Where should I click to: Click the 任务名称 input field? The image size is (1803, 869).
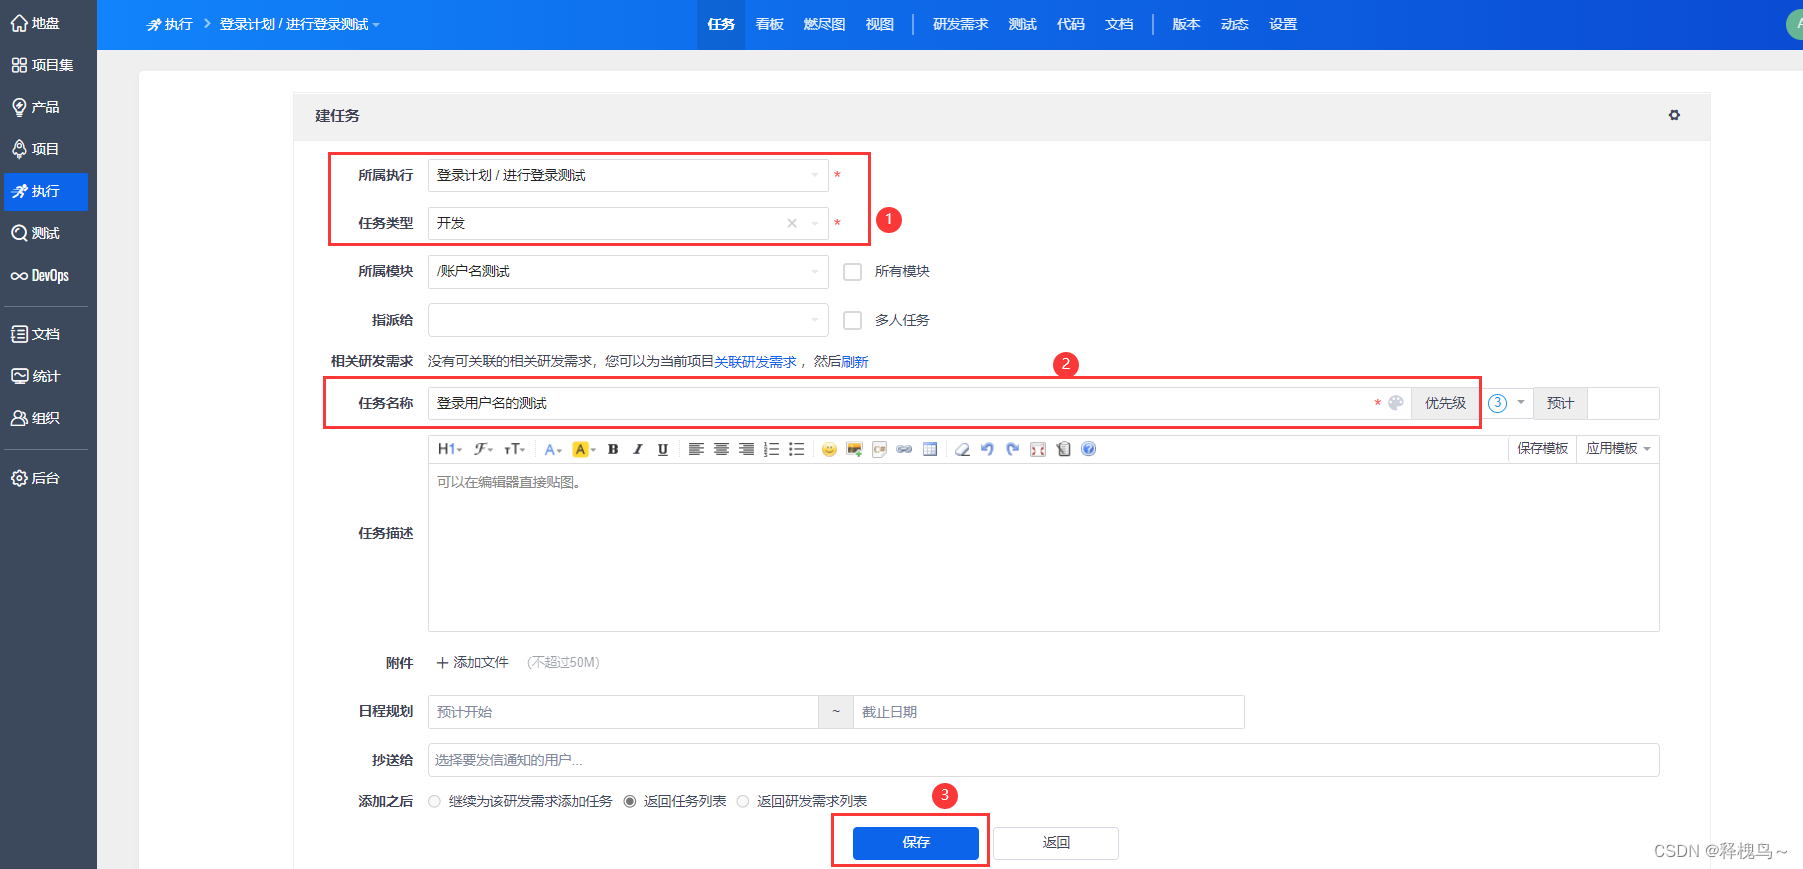click(900, 403)
